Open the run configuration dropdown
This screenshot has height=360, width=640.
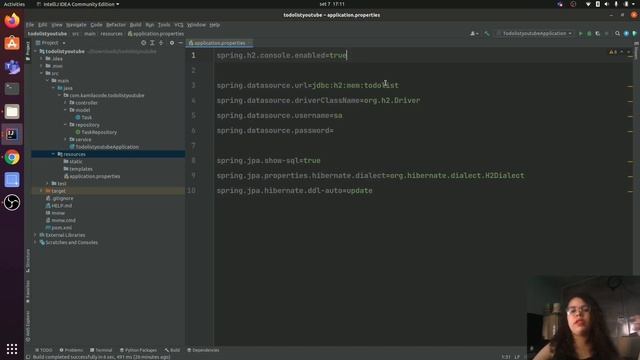(x=534, y=33)
